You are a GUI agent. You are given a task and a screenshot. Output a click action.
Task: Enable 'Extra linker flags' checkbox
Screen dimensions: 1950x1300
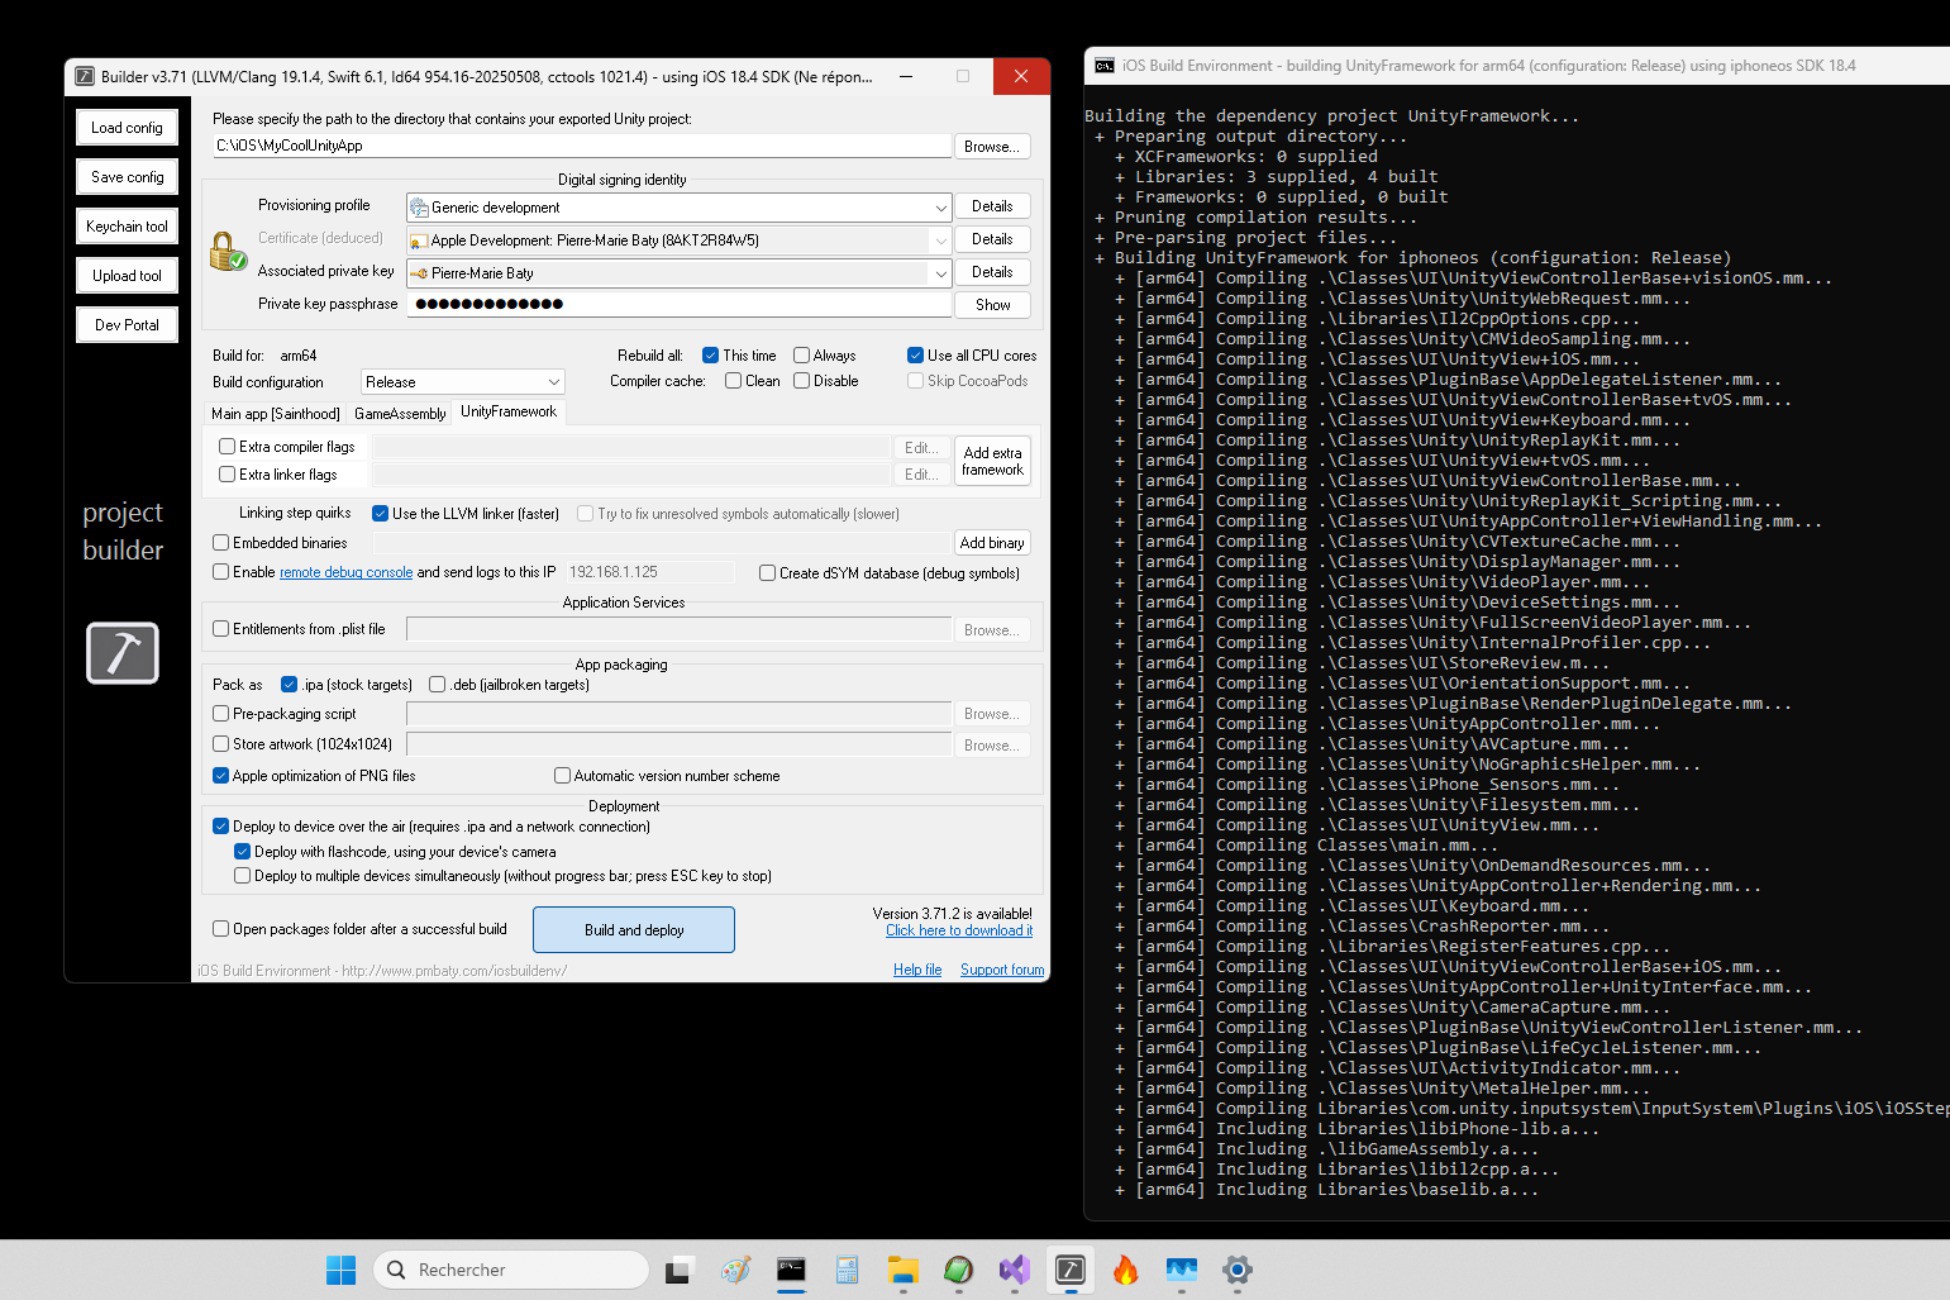[x=227, y=474]
